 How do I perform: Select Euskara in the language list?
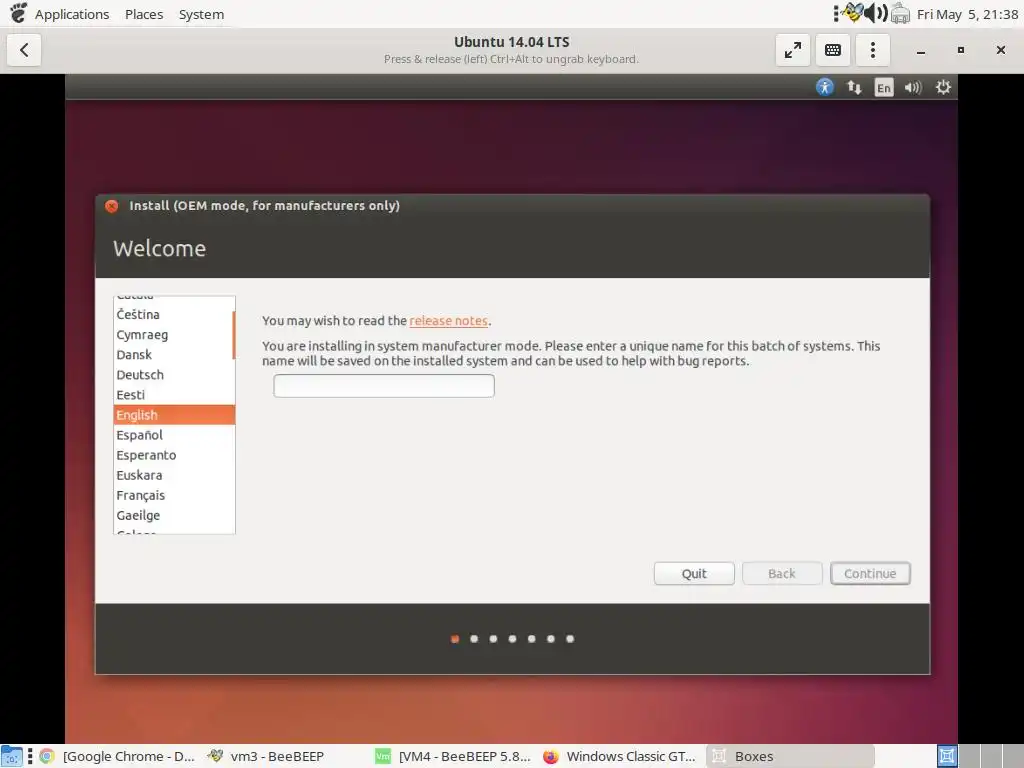[x=173, y=475]
